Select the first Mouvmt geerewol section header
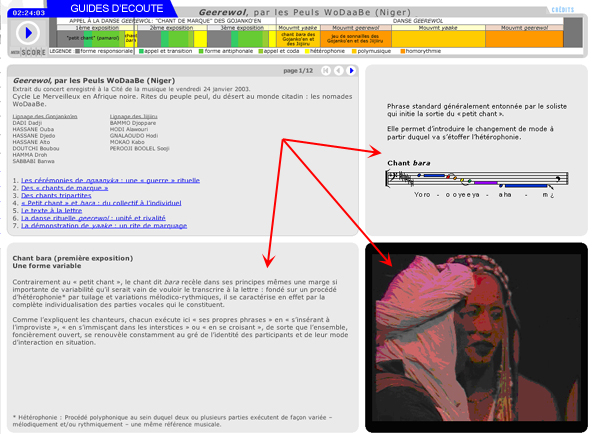Screen dimensions: 600x434 pos(356,28)
